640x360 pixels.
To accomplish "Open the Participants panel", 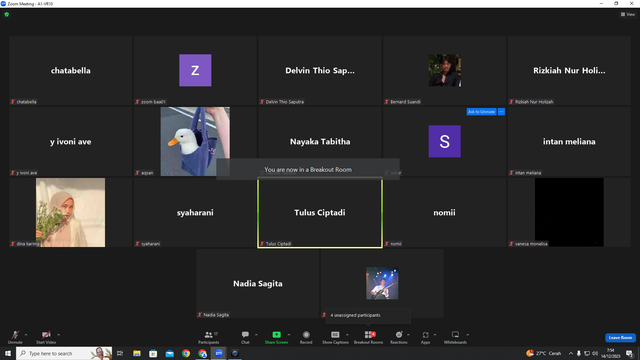I will click(209, 337).
